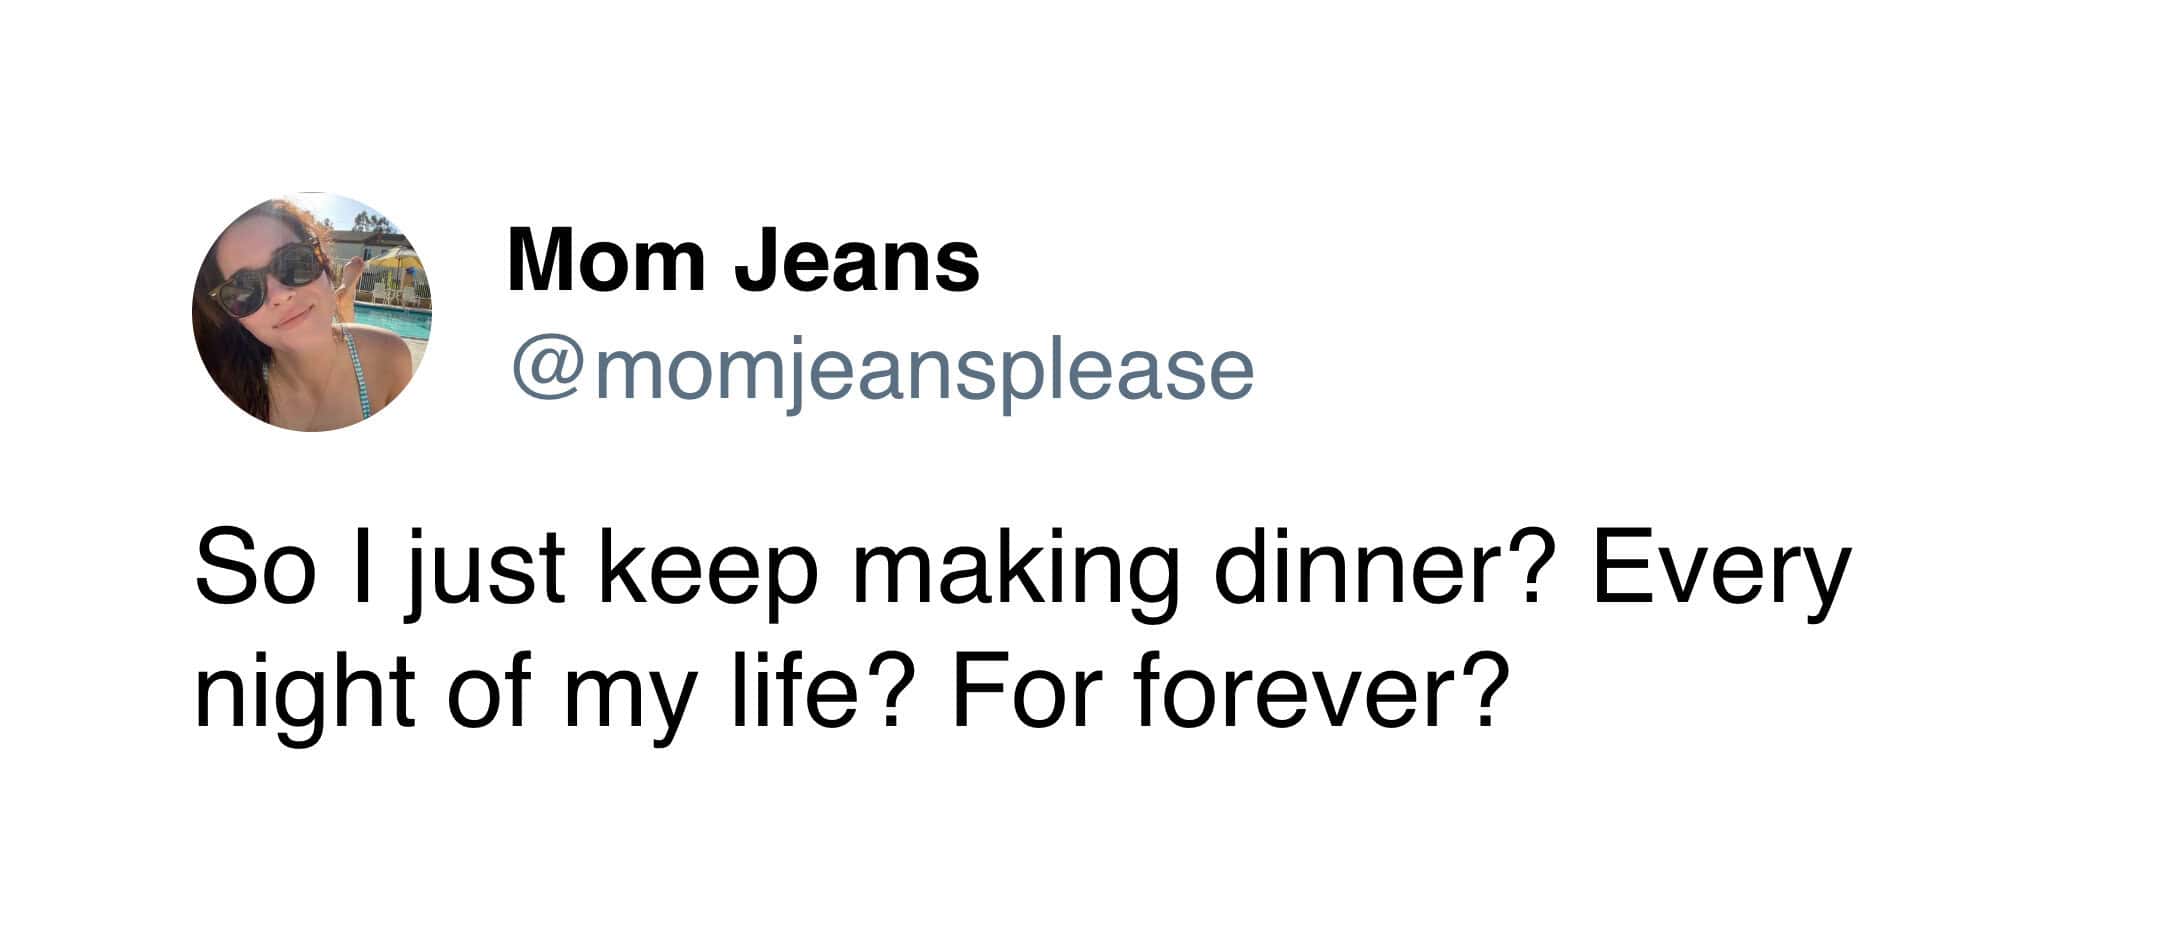Click "So" at the tweet's start

[x=255, y=570]
